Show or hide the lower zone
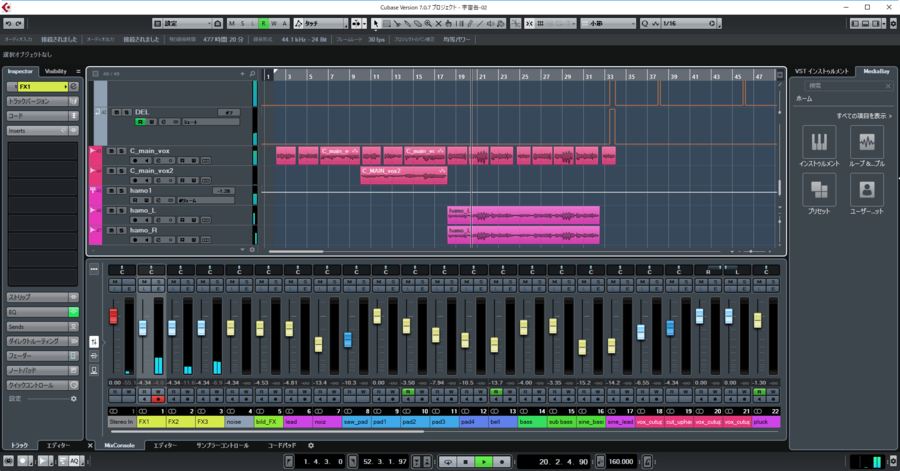The width and height of the screenshot is (900, 471). tap(866, 24)
